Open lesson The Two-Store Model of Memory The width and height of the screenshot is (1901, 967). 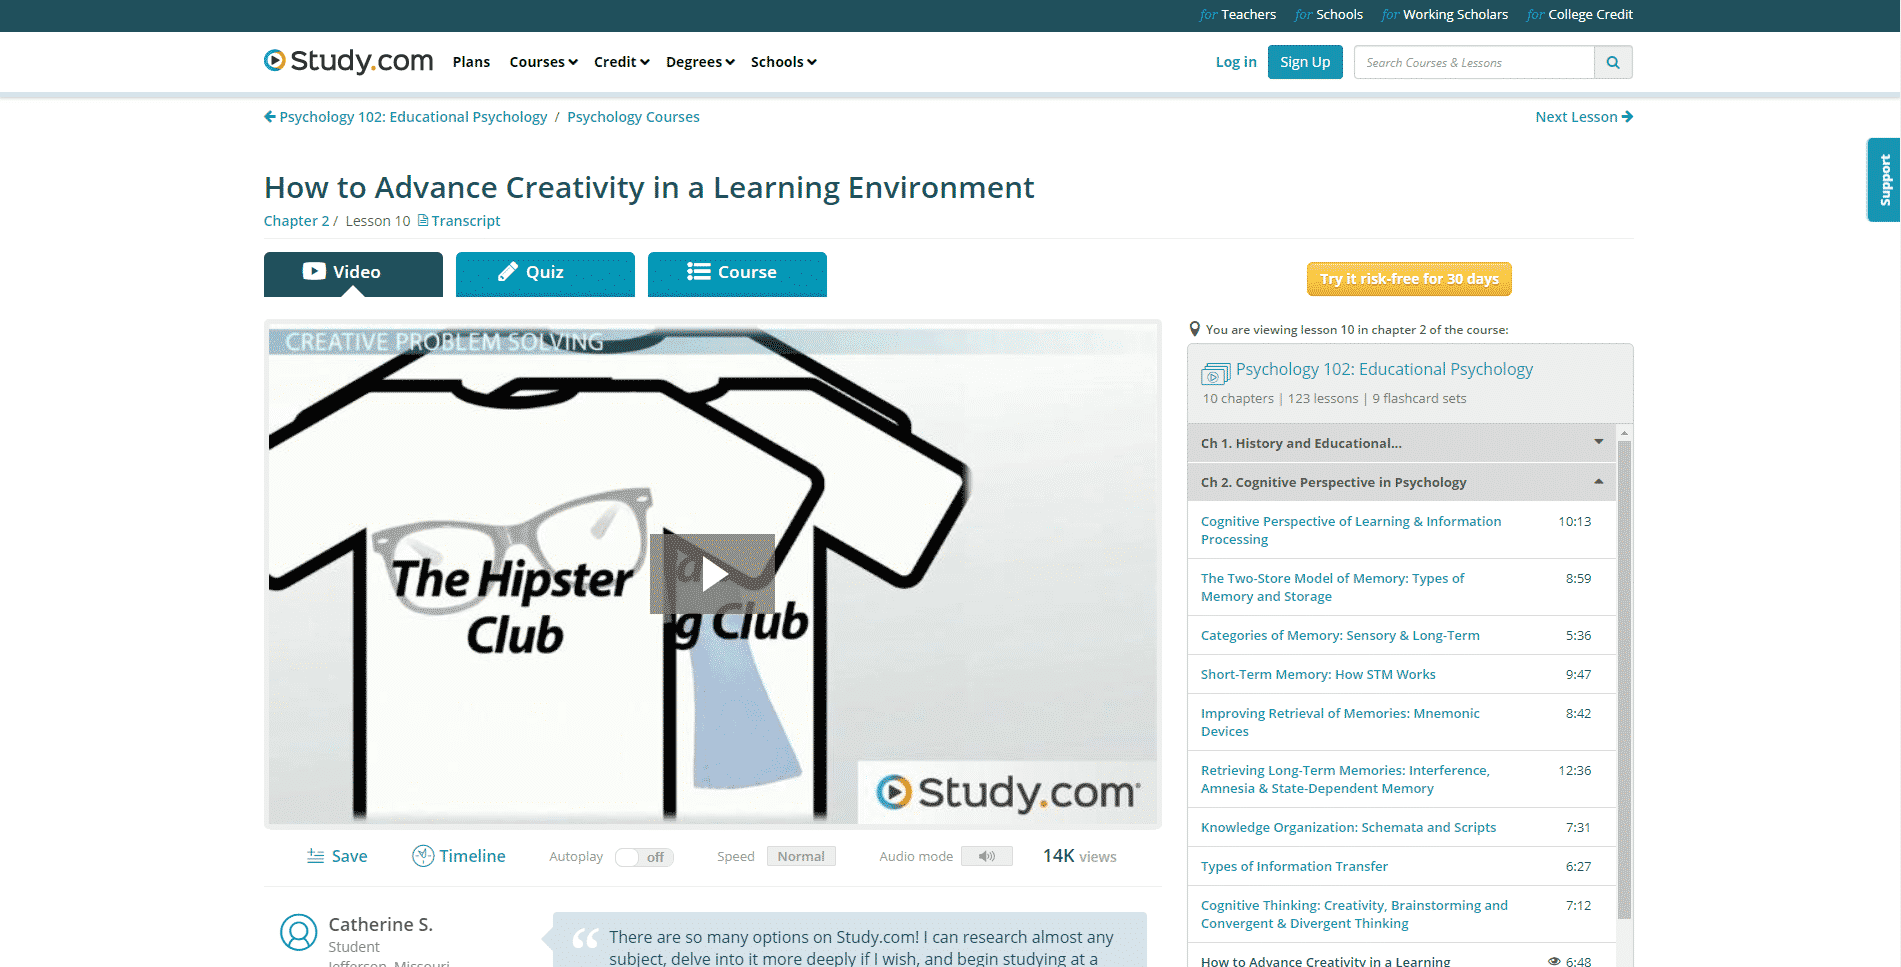point(1332,587)
